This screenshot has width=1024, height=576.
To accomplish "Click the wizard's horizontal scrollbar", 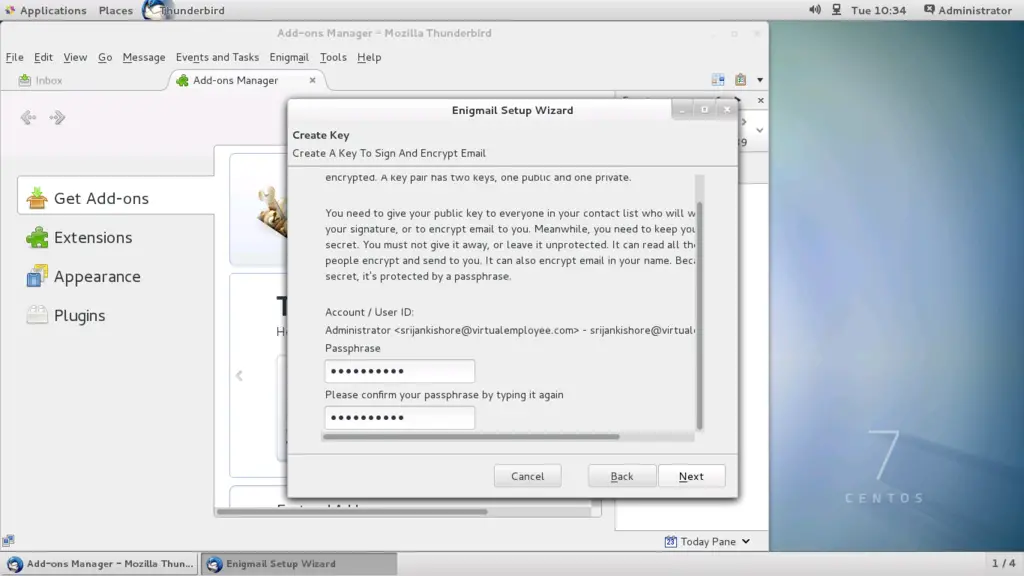I will [471, 436].
